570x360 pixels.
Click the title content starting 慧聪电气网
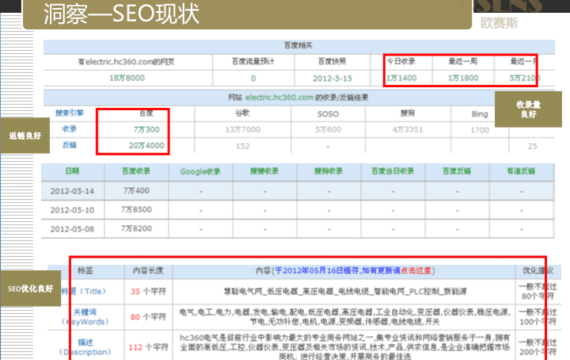(345, 291)
